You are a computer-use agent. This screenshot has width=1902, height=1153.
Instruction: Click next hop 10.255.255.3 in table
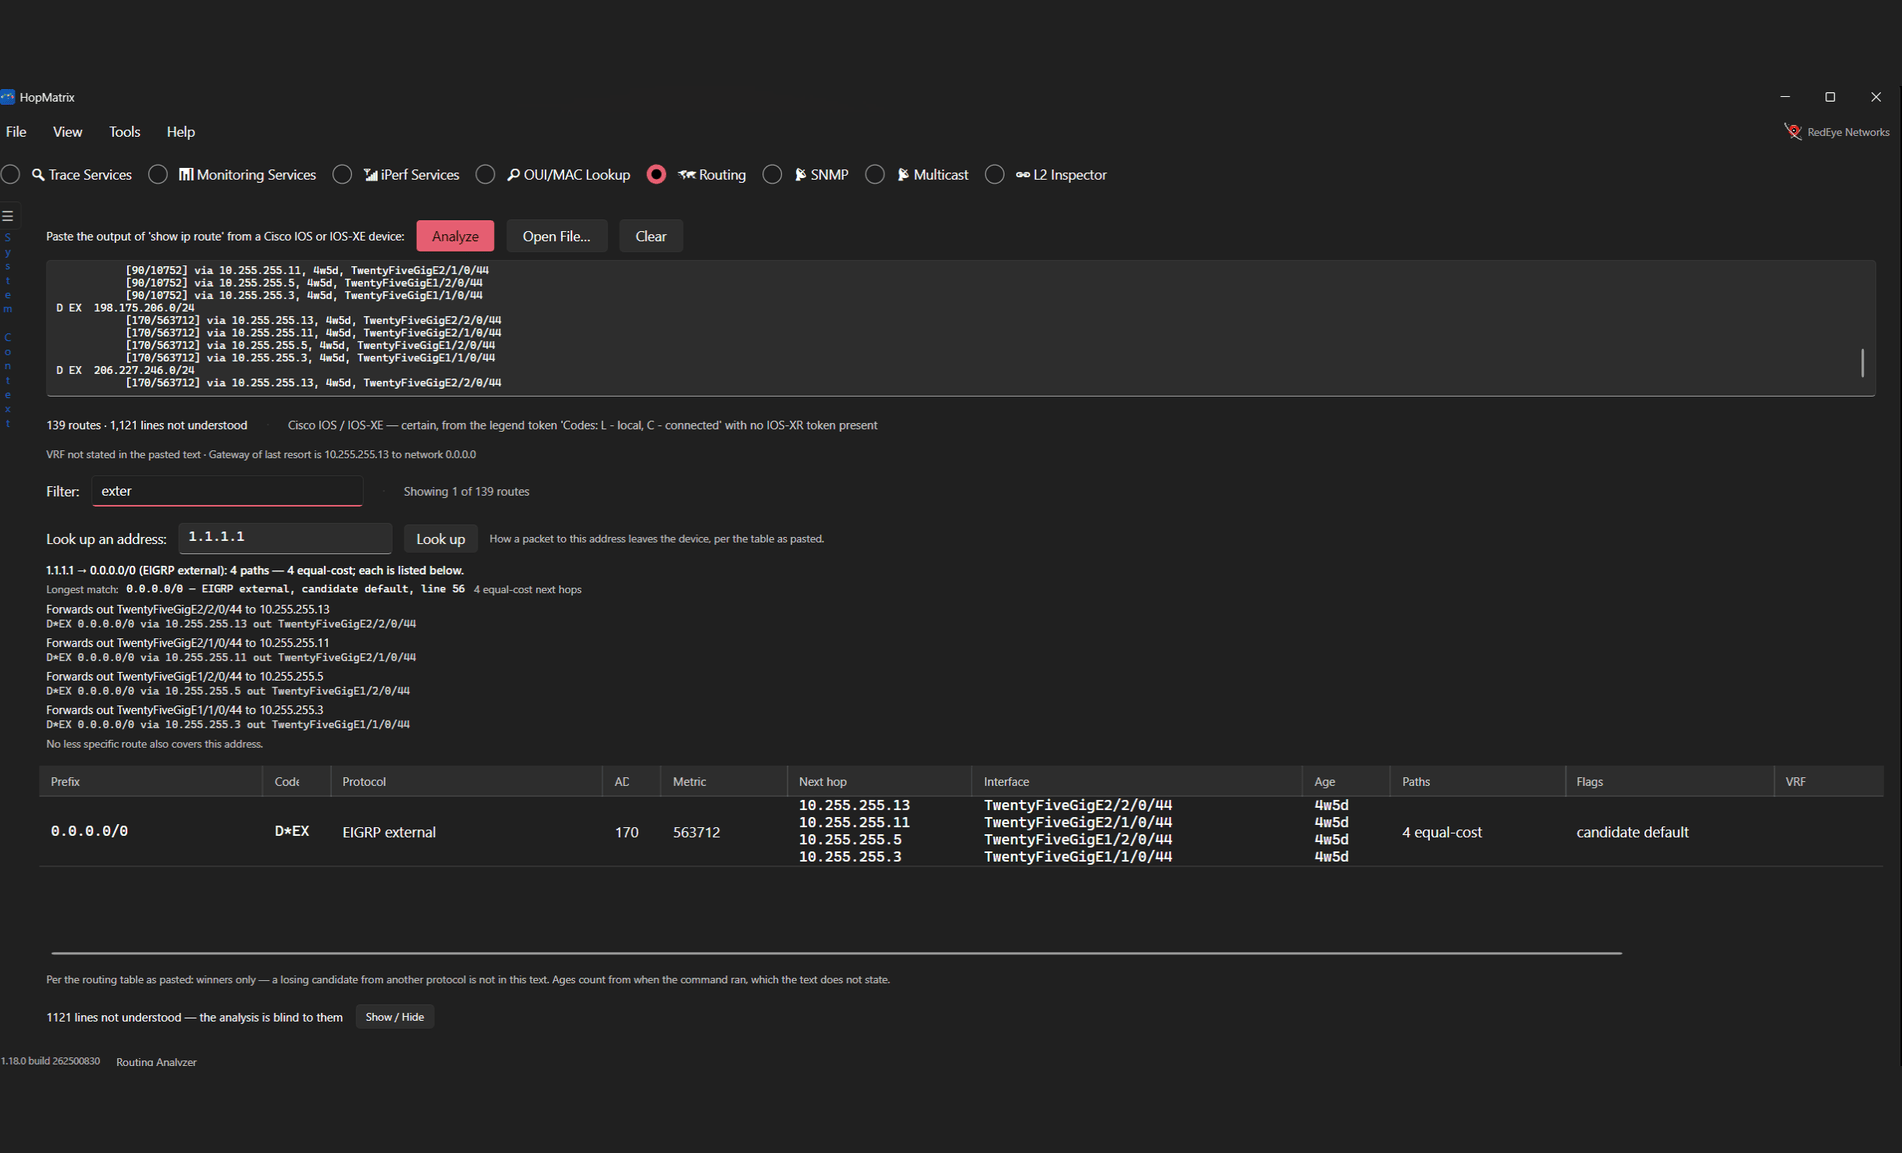(x=850, y=857)
